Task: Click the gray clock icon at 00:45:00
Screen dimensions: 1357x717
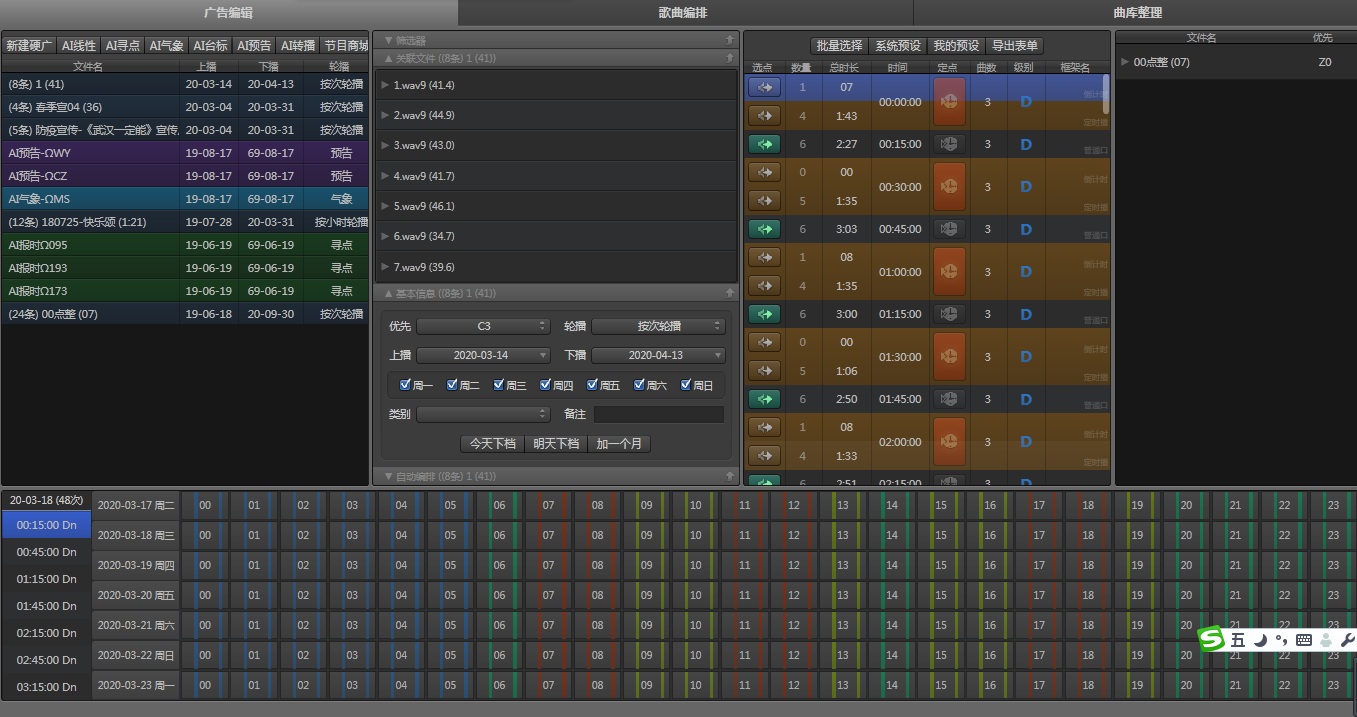Action: click(949, 229)
